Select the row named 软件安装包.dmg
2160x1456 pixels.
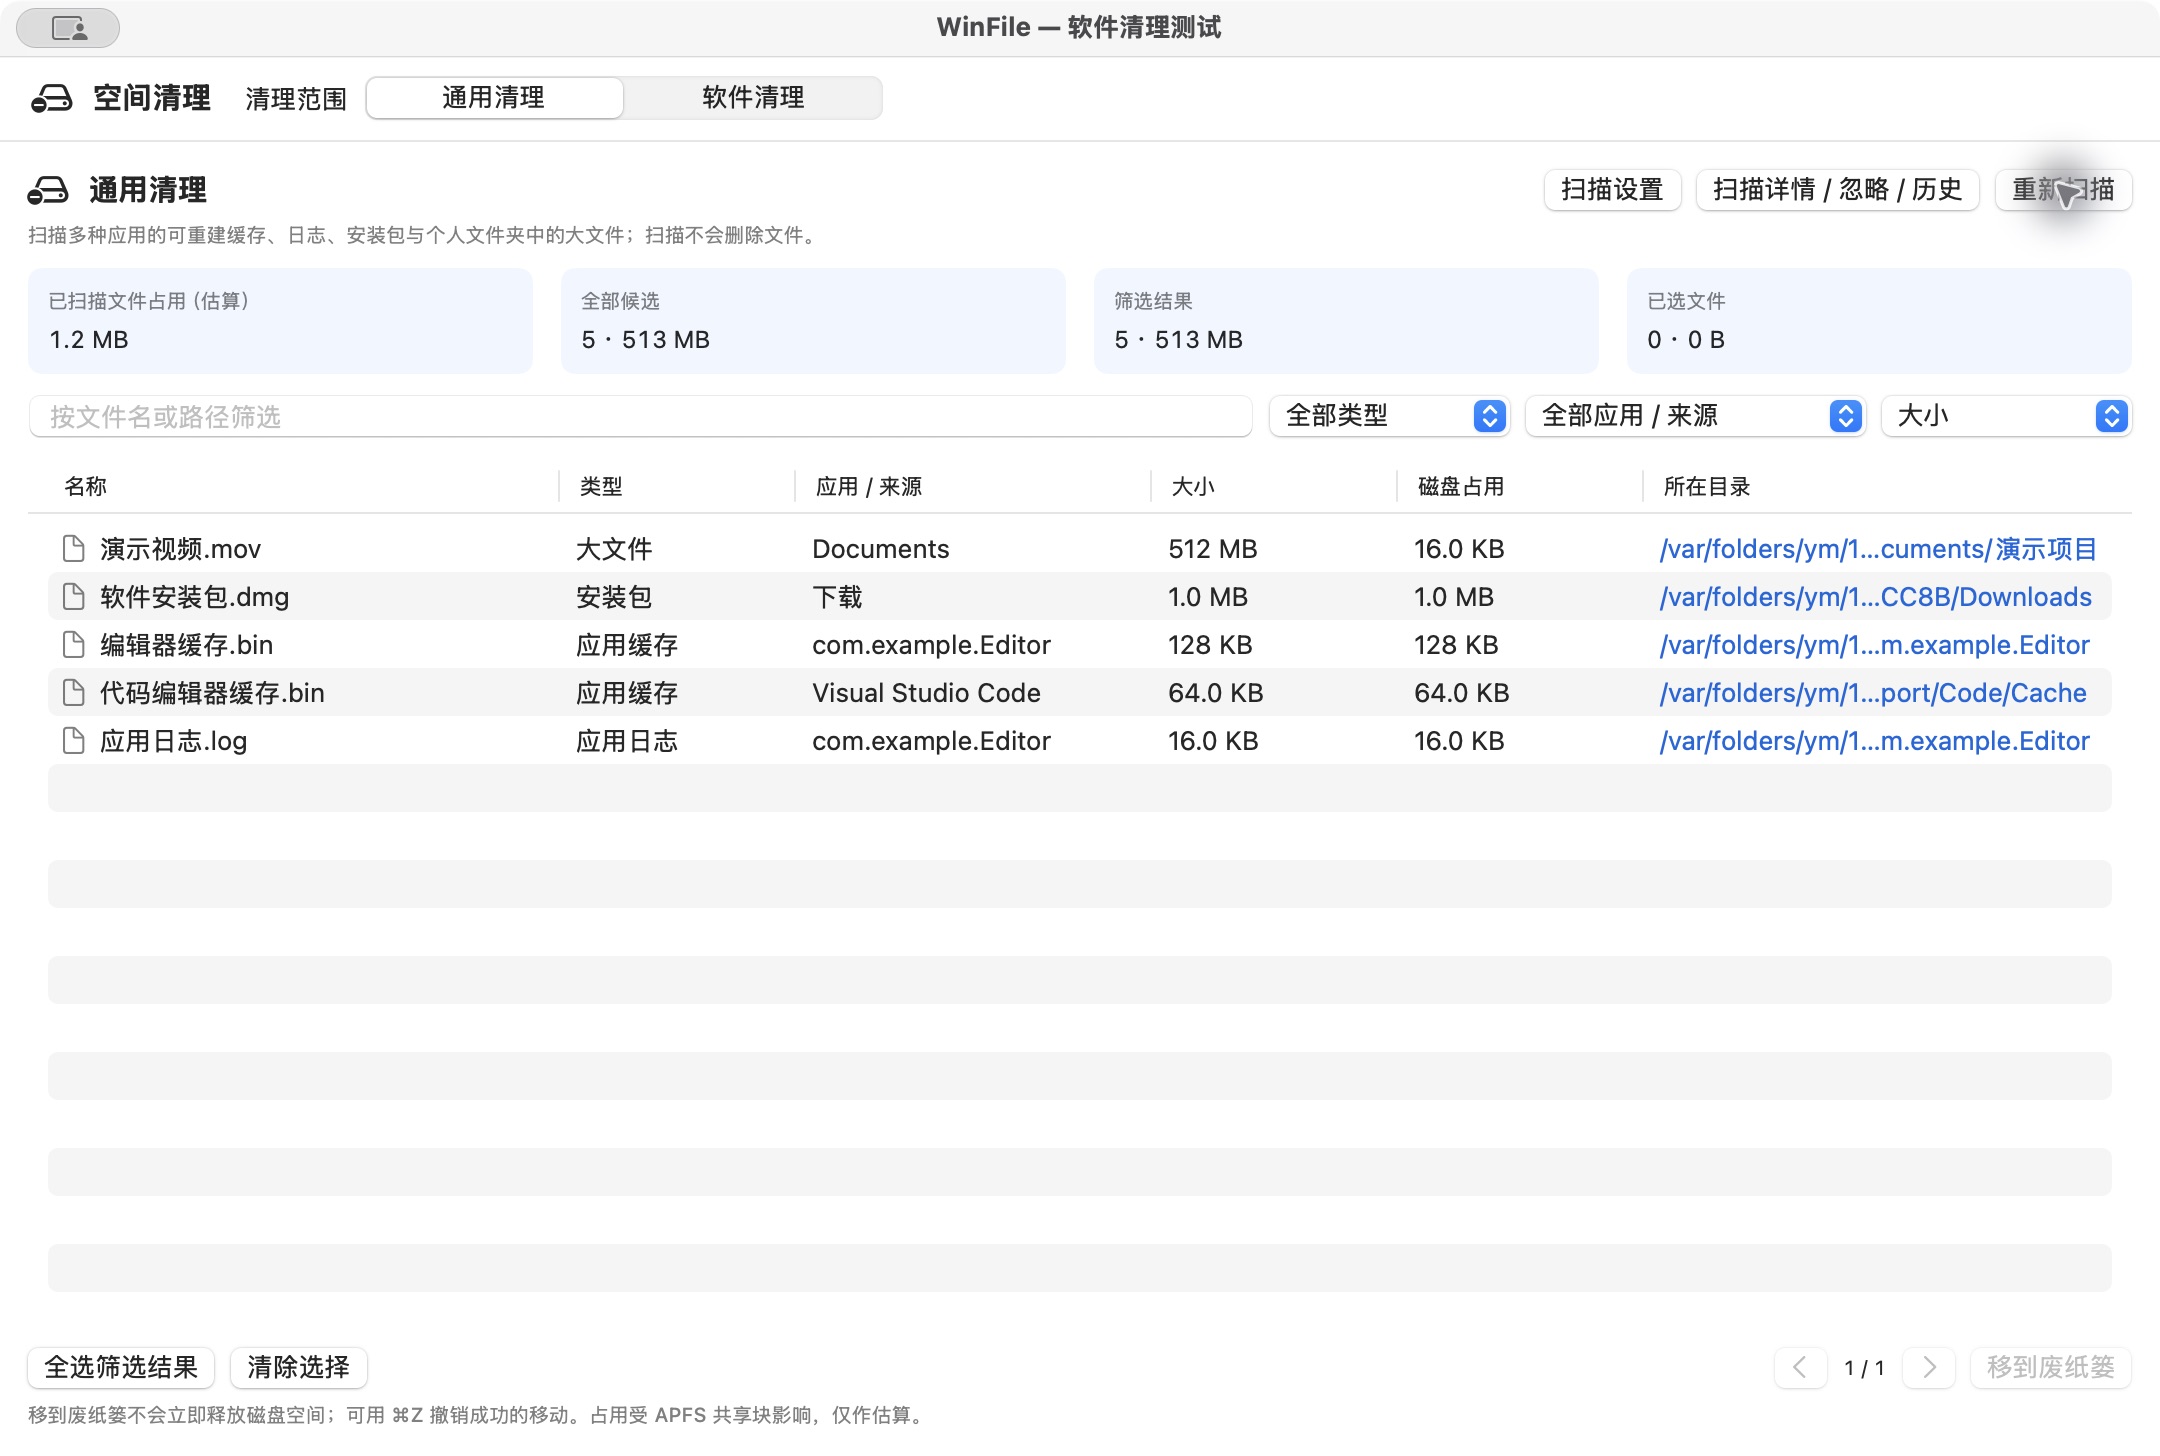pyautogui.click(x=1080, y=596)
